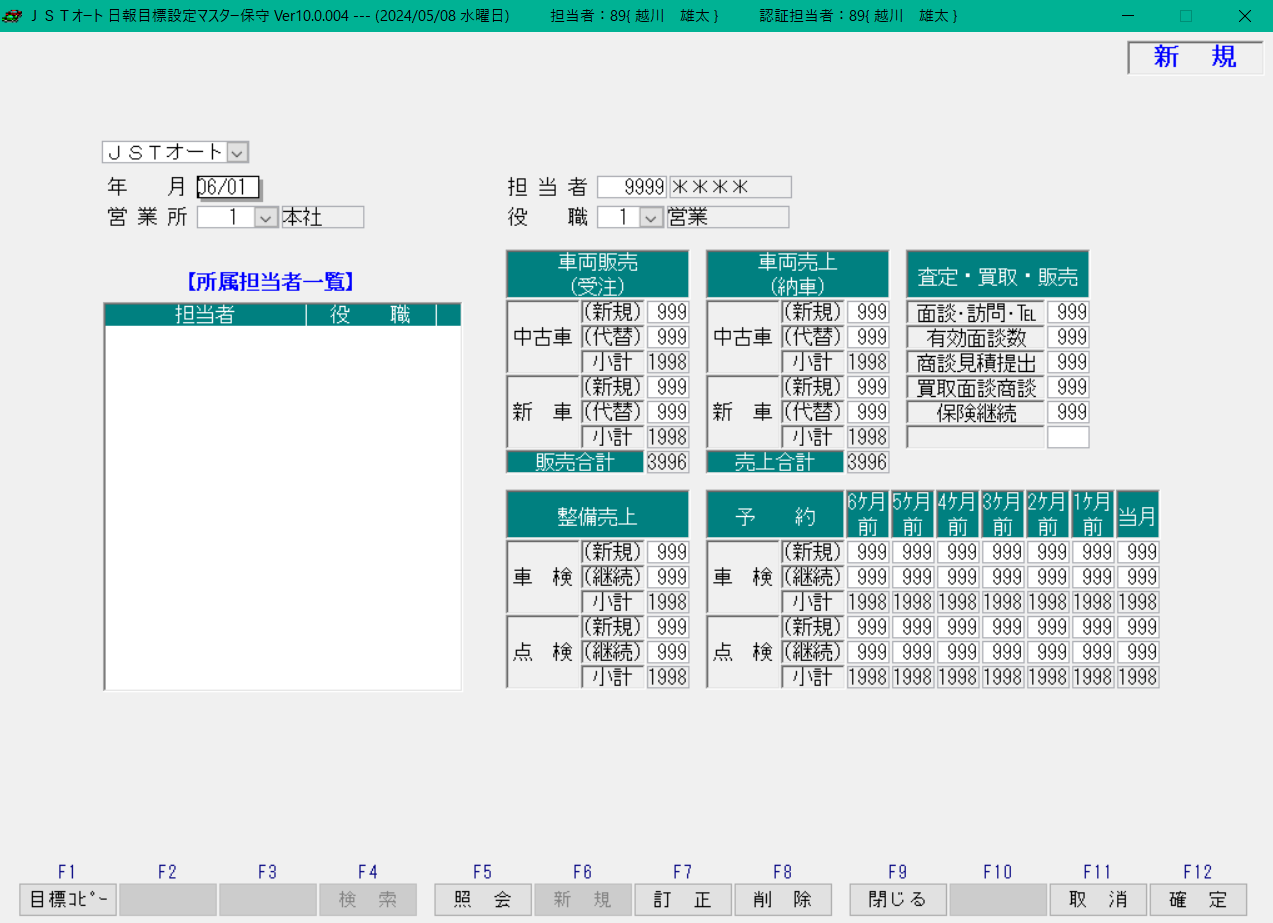Click 予約 車検 (継続) field under 5ヶ月前
Viewport: 1273px width, 923px height.
tap(913, 577)
